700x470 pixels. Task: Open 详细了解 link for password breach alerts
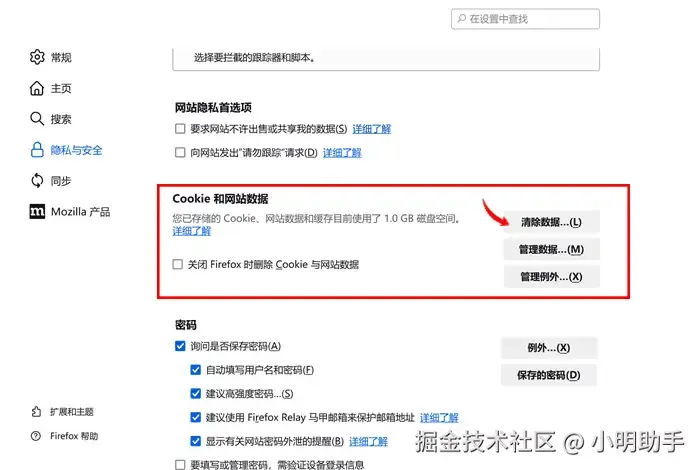pyautogui.click(x=368, y=441)
